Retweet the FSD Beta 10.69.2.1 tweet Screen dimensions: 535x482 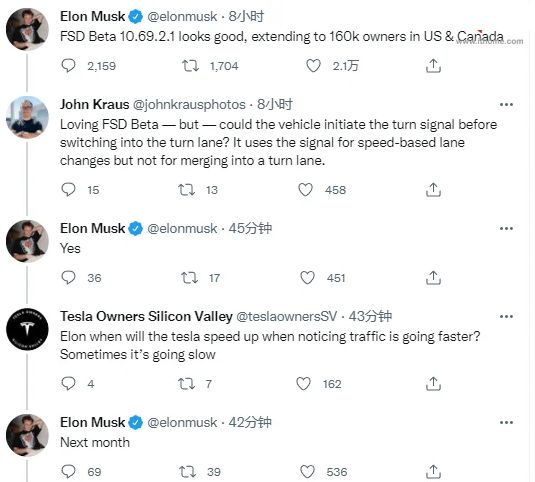(x=190, y=65)
